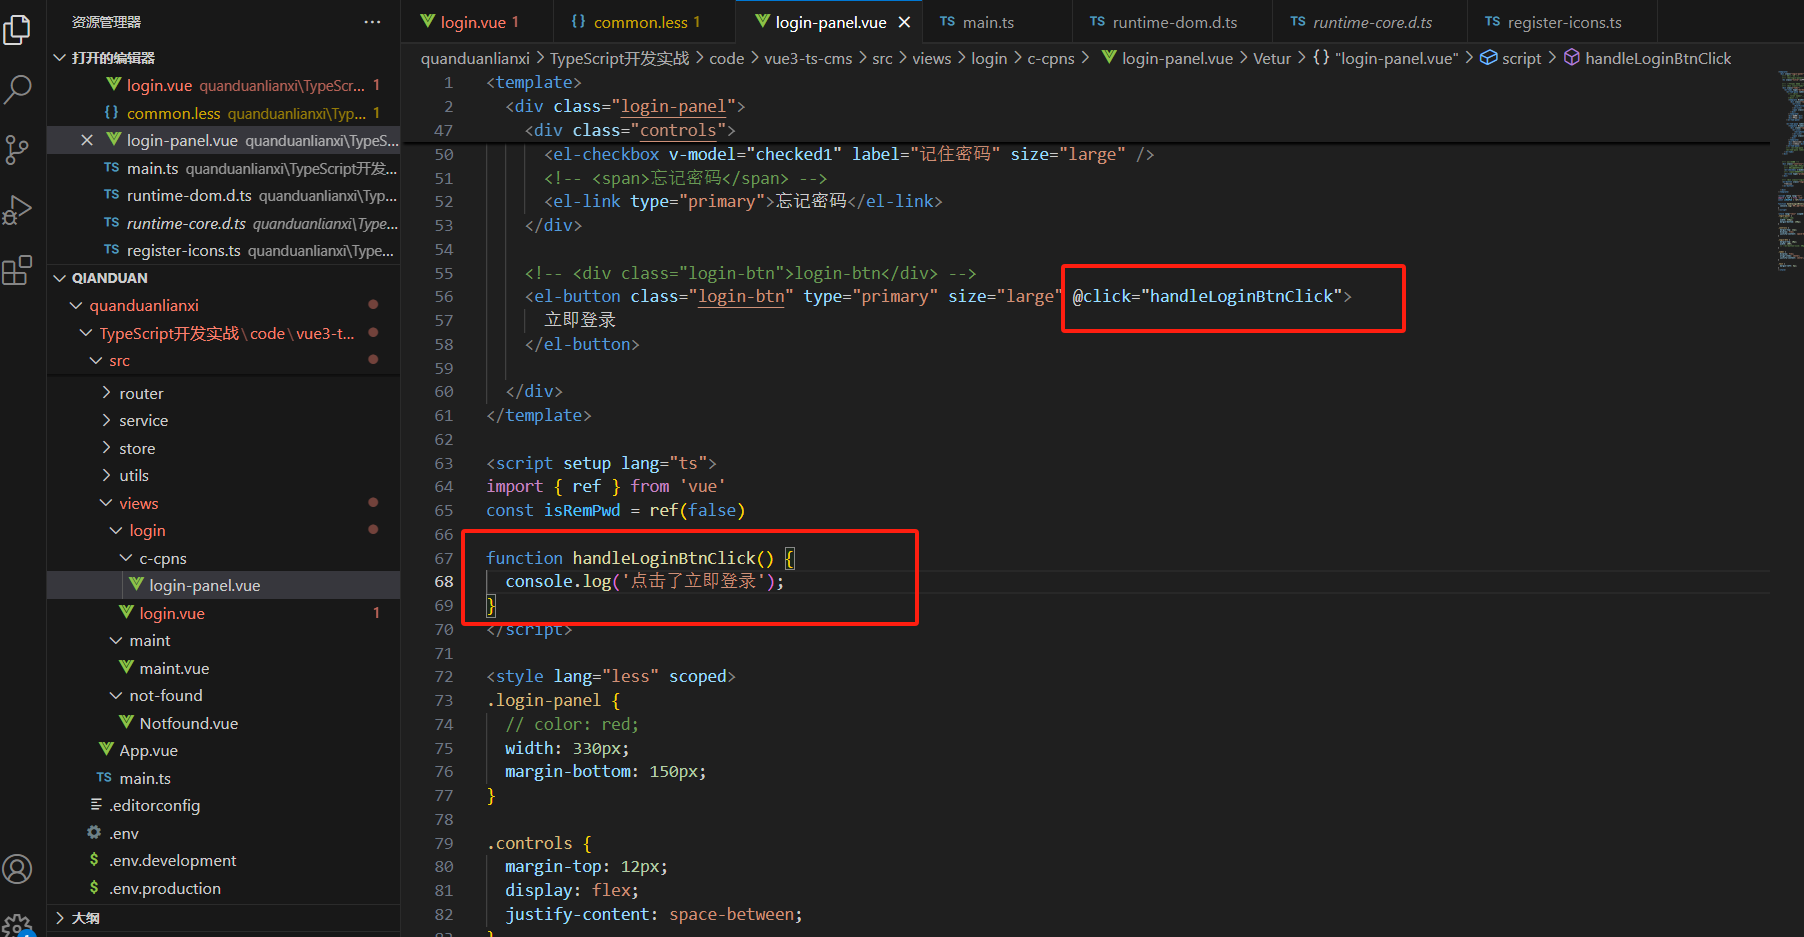Switch to the register-icons.ts tab
Viewport: 1804px width, 937px height.
[1563, 22]
